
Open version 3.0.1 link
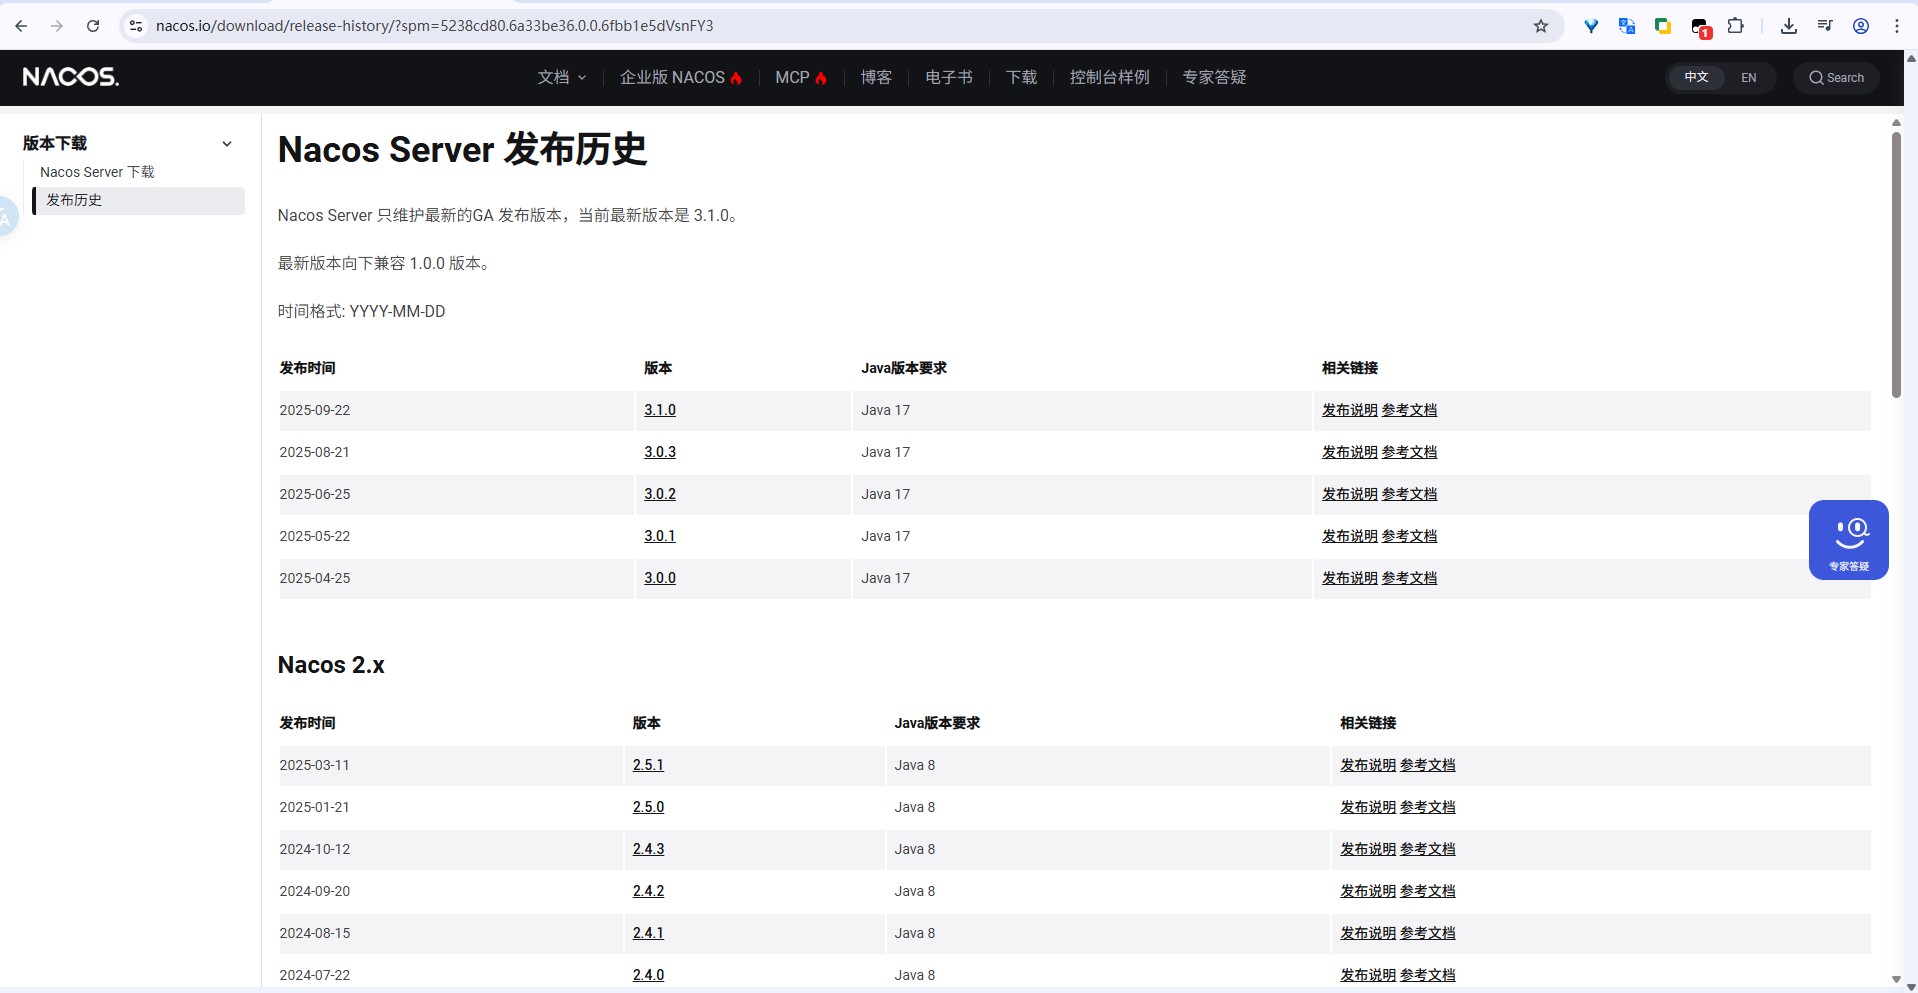660,536
